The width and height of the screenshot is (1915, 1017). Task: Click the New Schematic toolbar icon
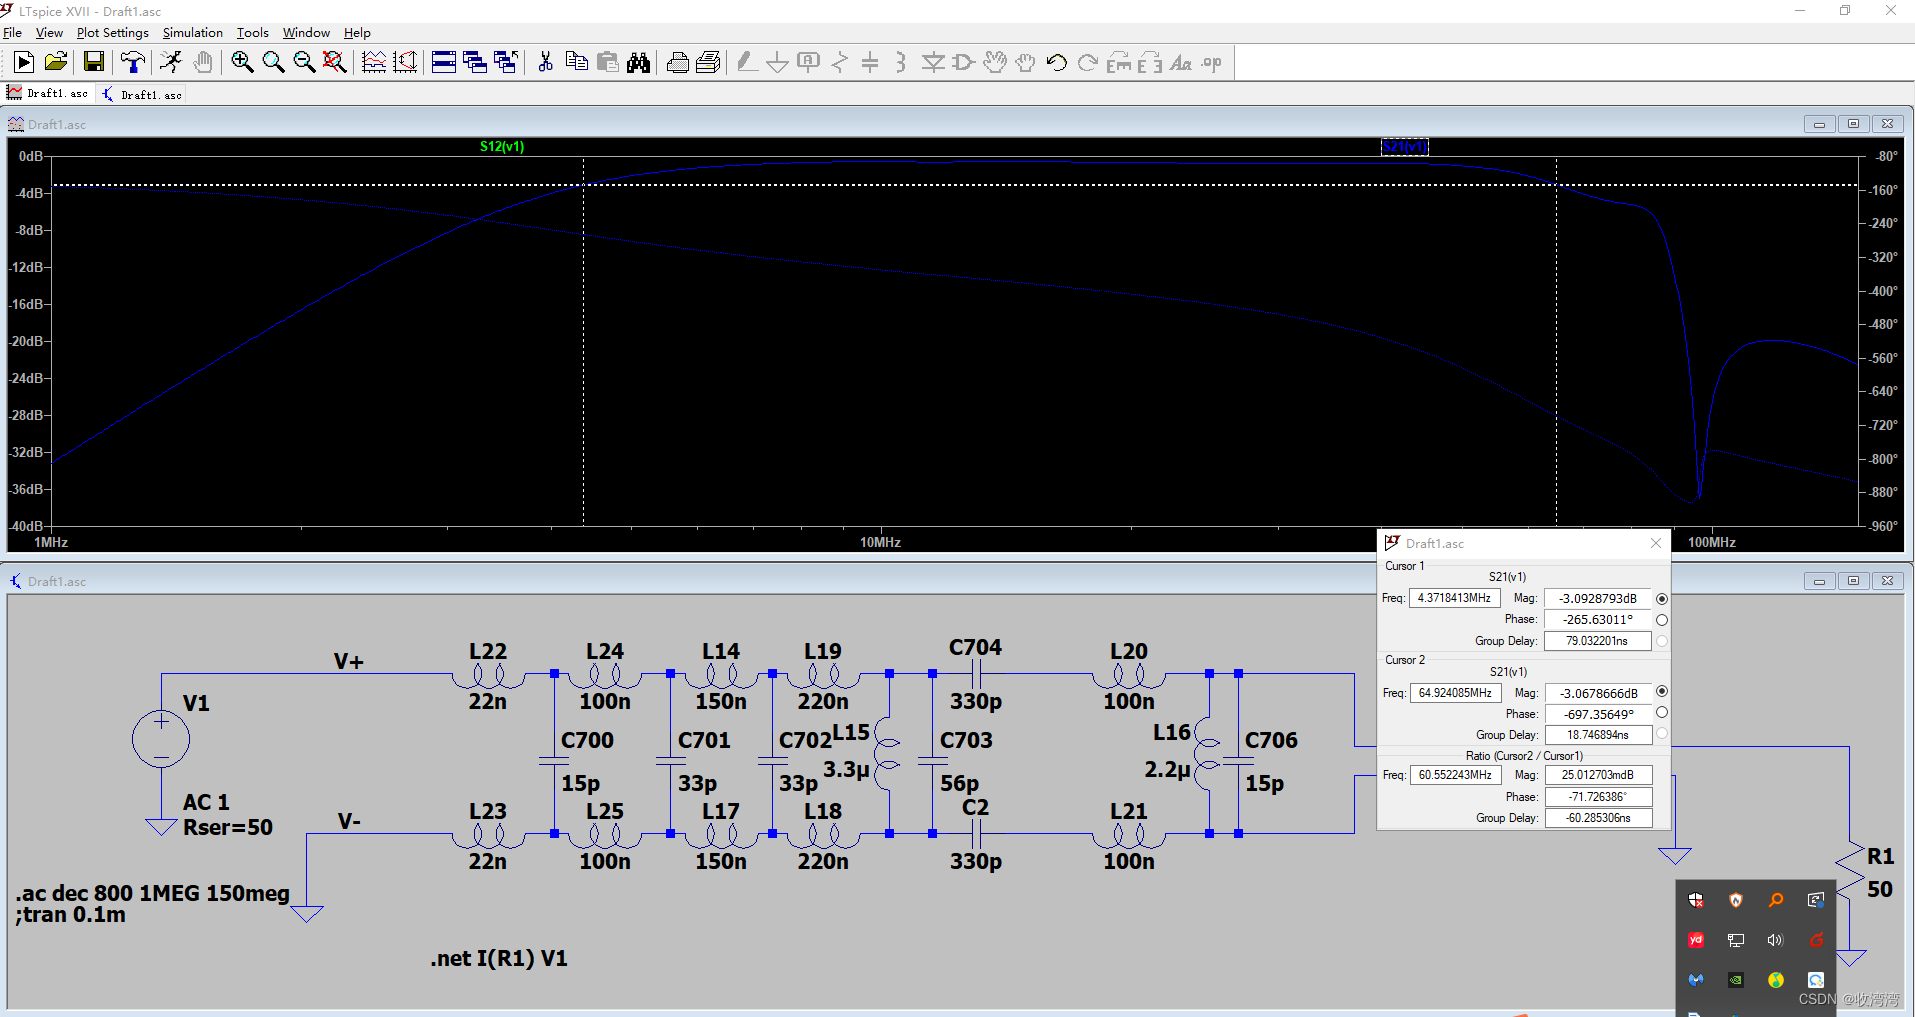24,62
